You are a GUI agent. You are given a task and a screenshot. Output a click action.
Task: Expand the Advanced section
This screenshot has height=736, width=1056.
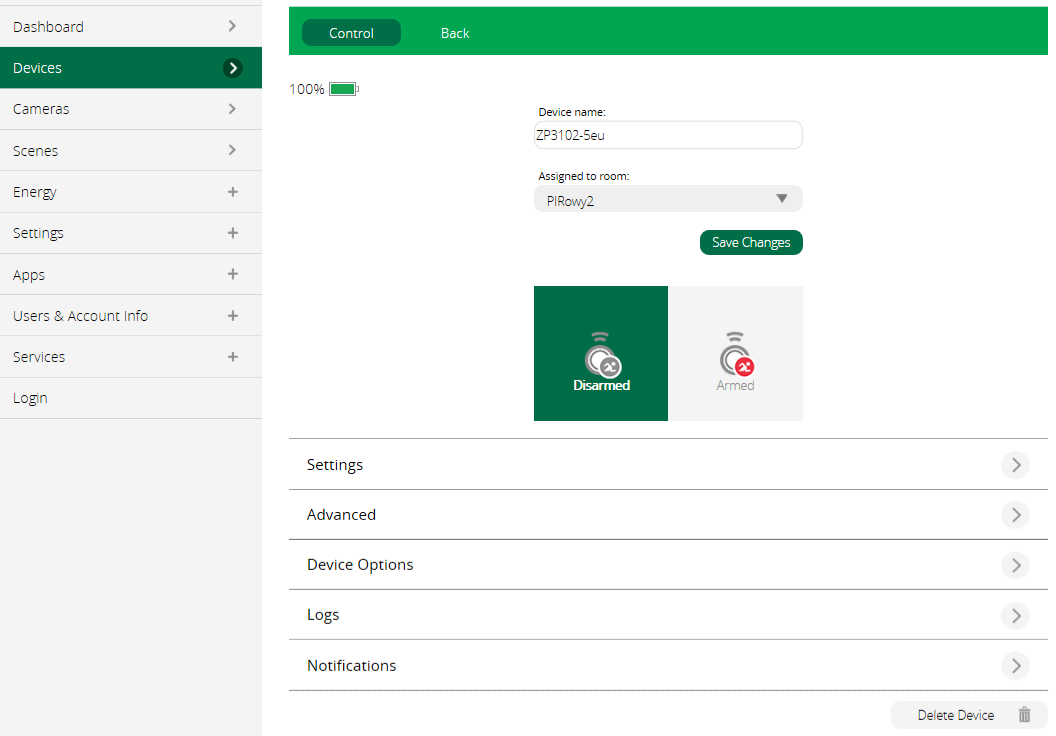coord(1015,515)
